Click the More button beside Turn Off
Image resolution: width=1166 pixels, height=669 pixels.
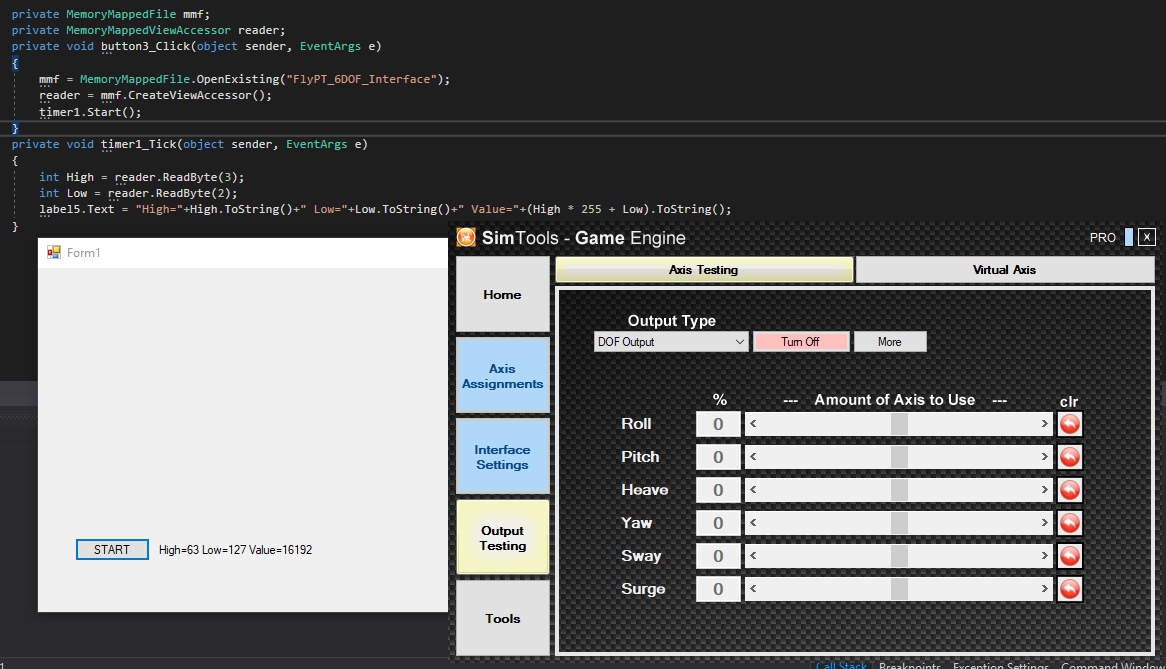(890, 342)
